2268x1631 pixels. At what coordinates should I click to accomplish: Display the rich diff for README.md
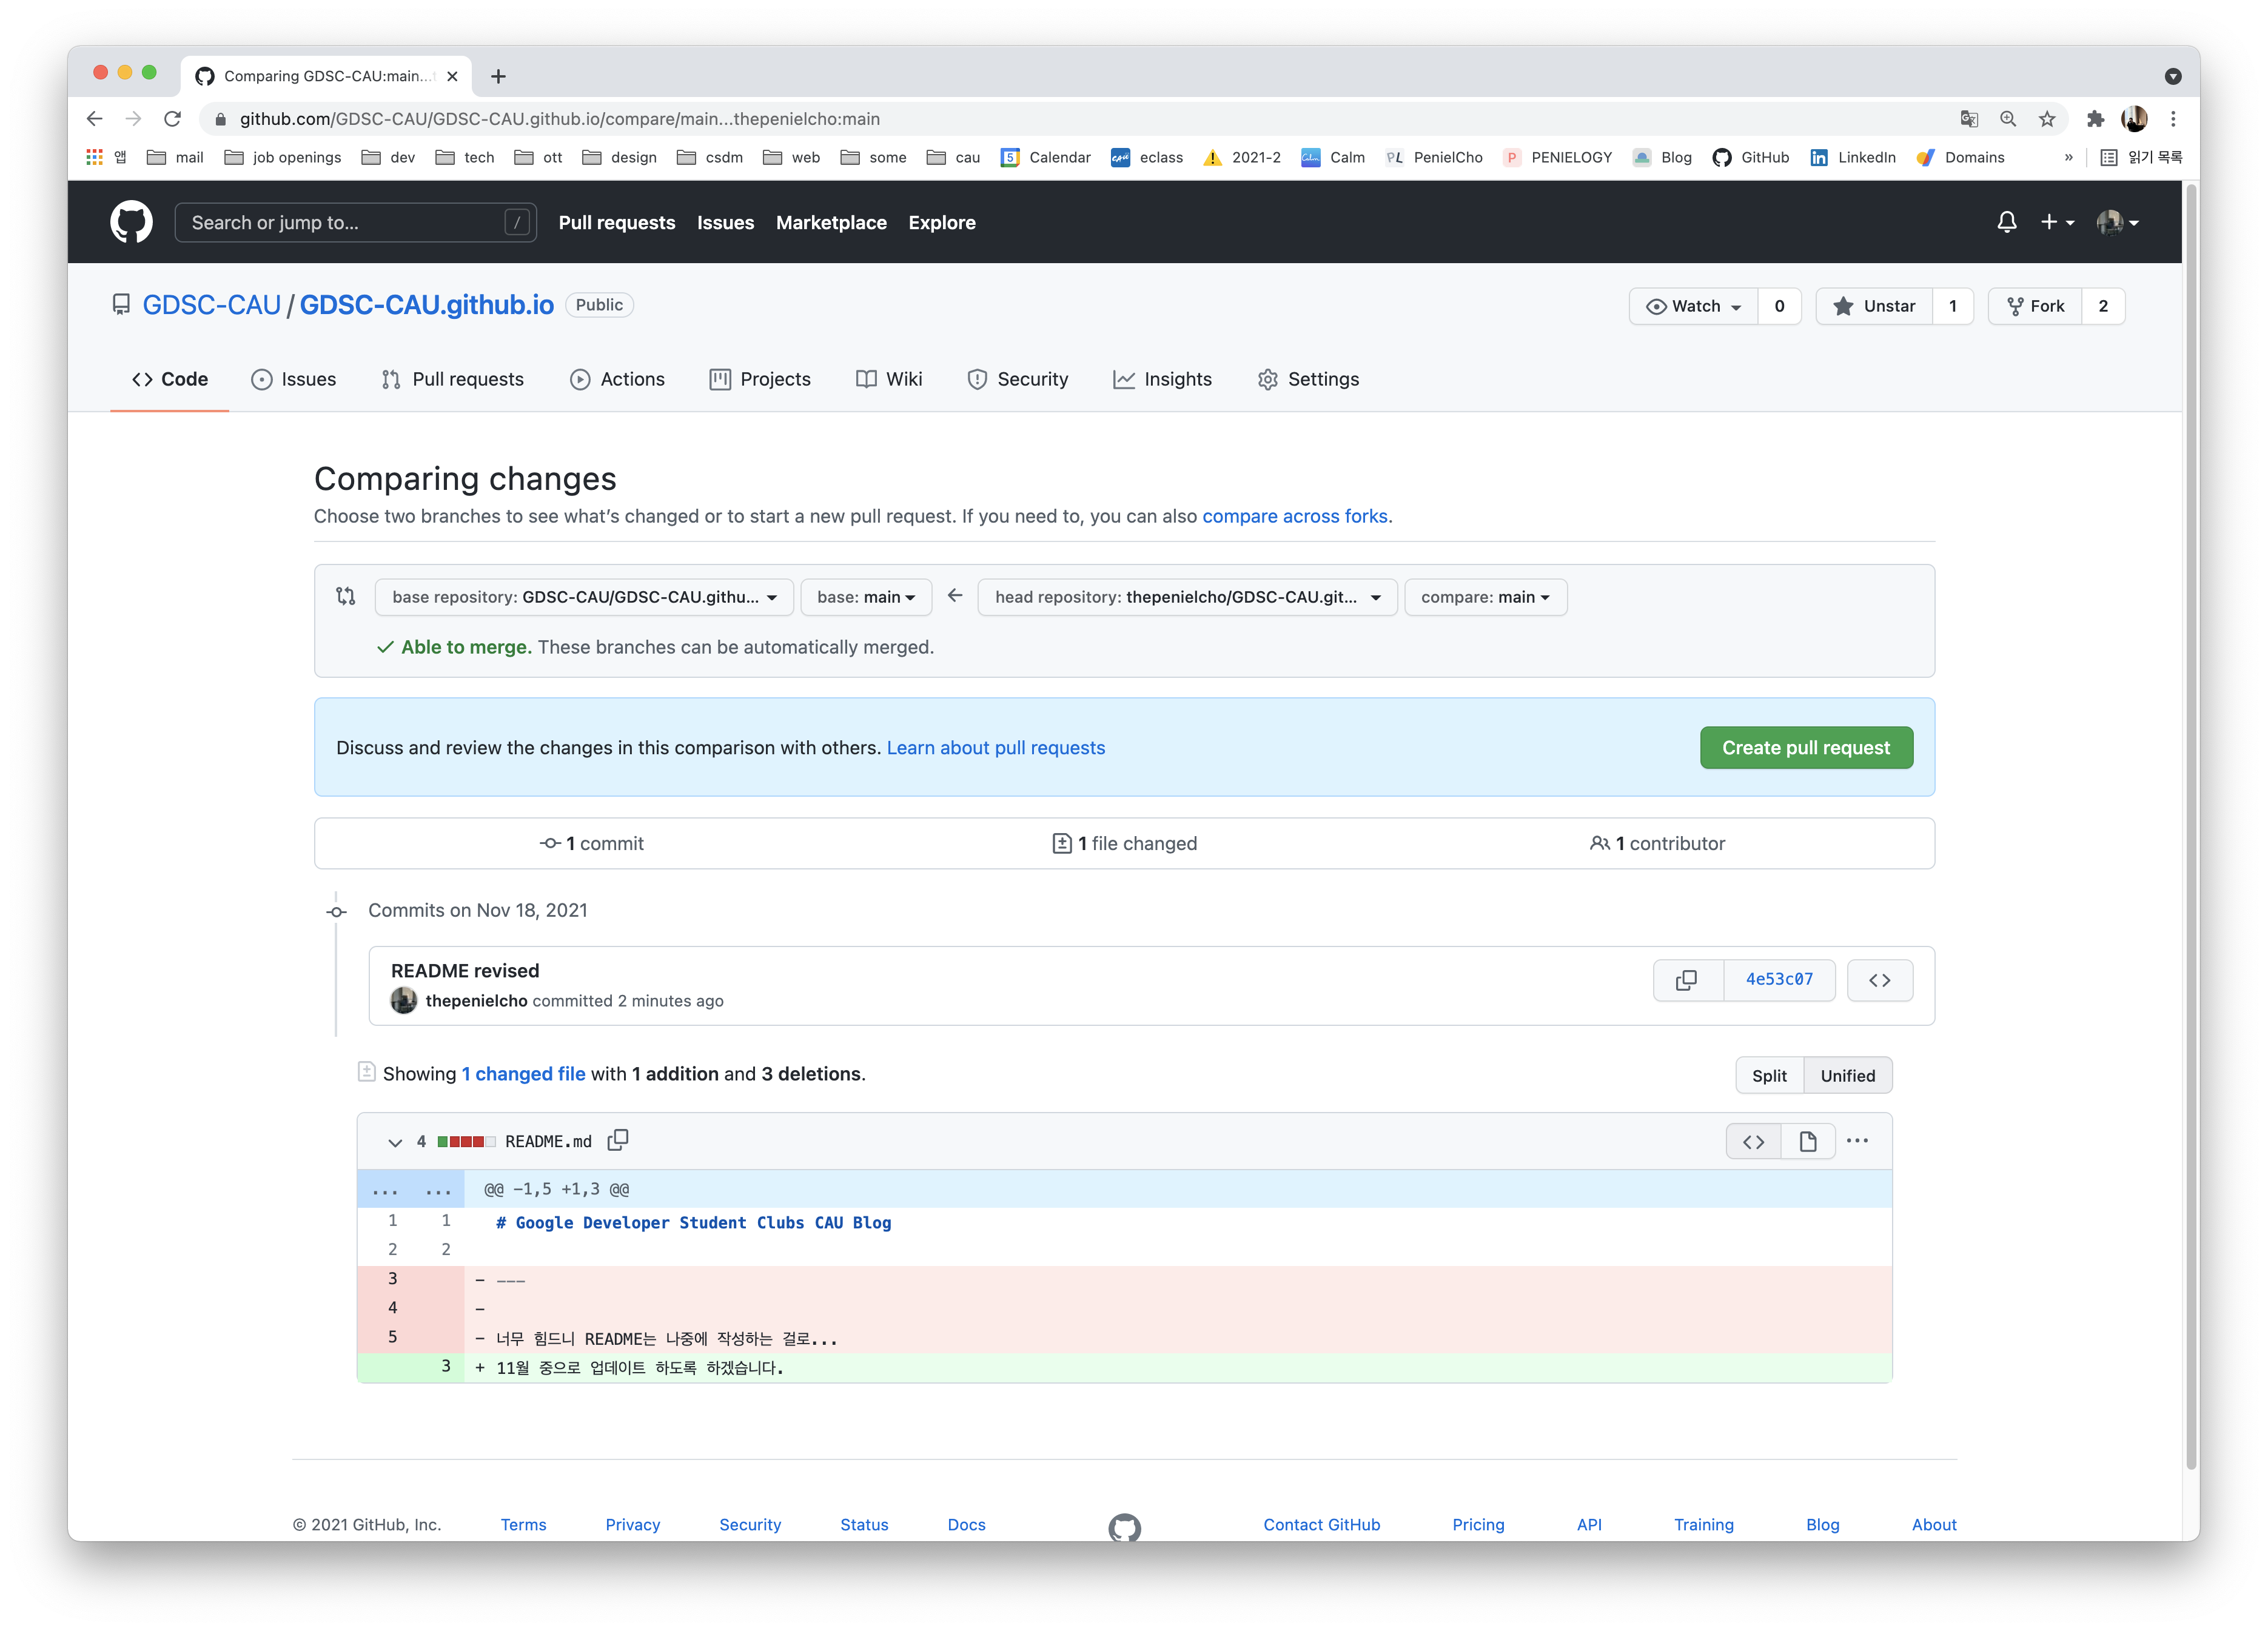pyautogui.click(x=1807, y=1141)
